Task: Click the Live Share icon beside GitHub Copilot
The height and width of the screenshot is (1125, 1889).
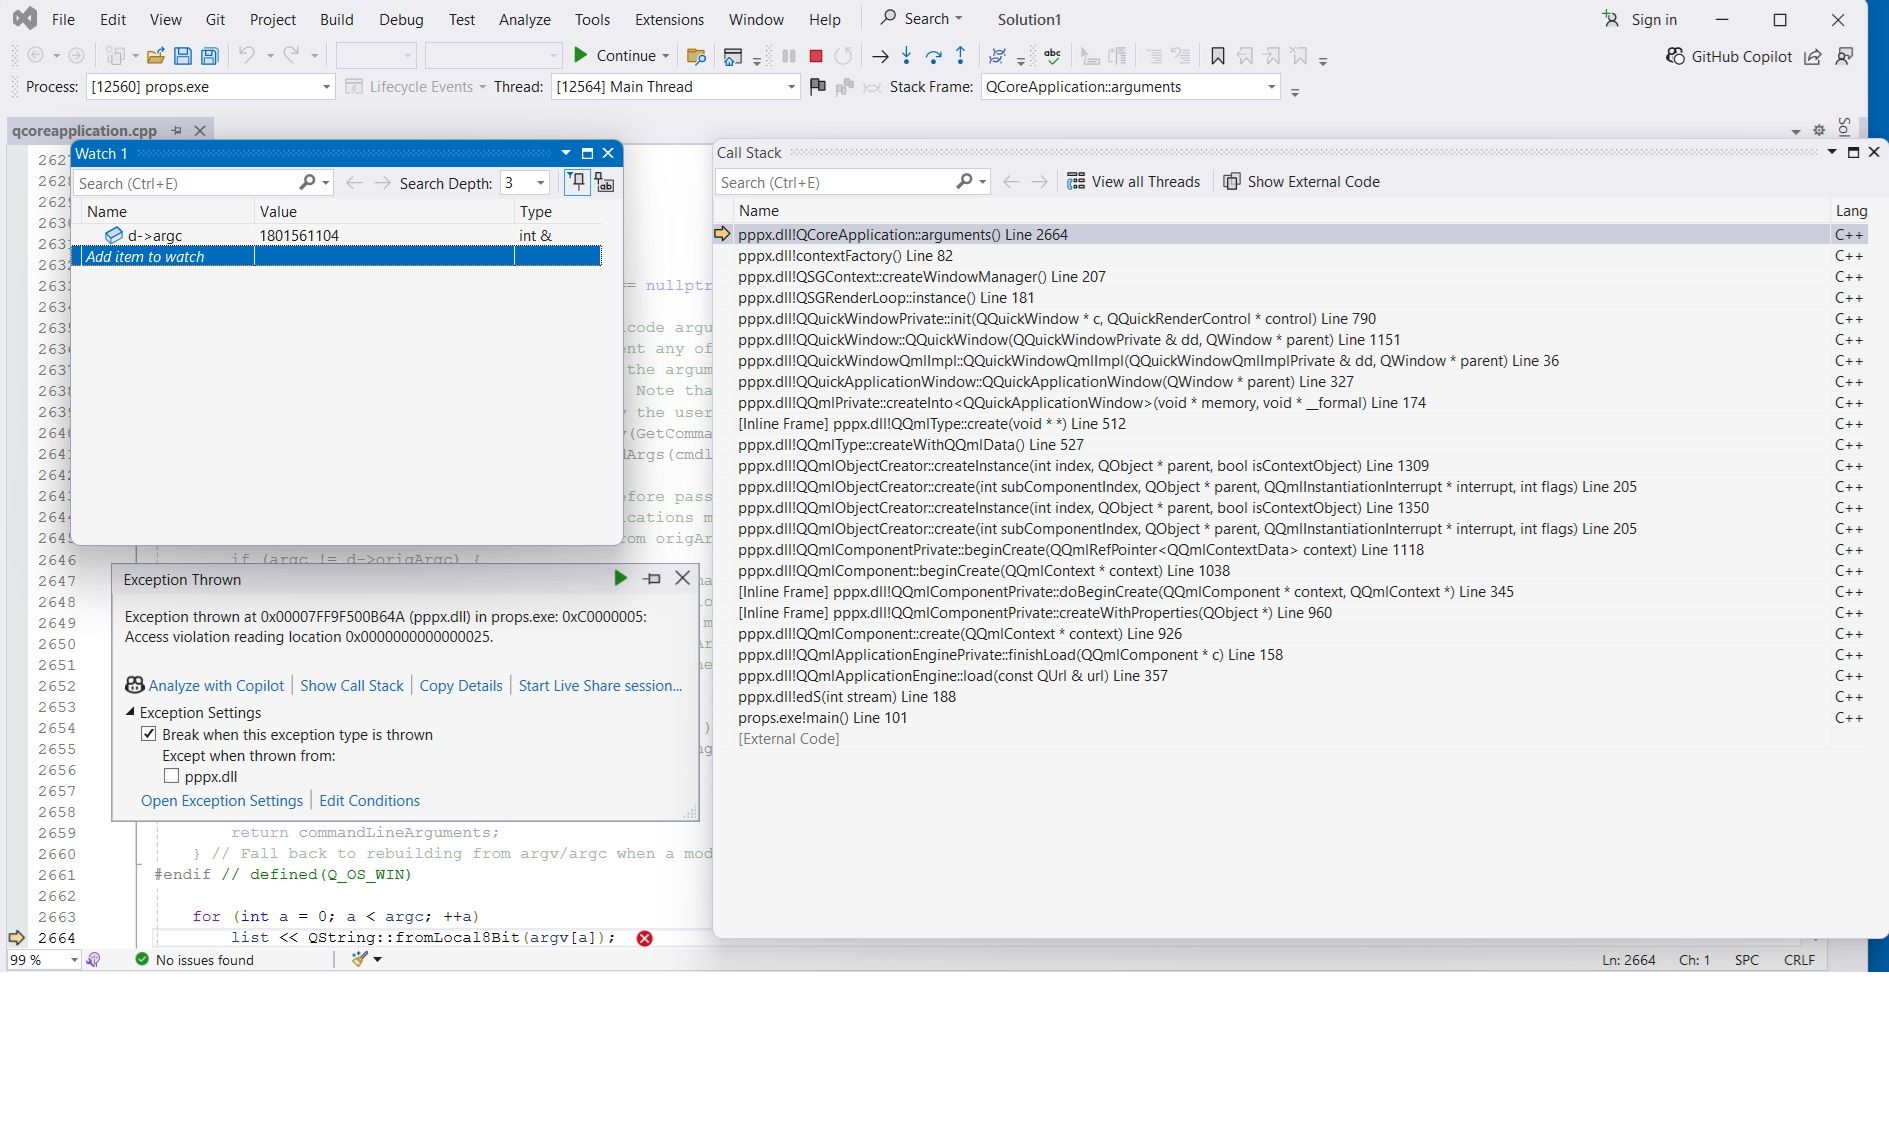Action: (1812, 57)
